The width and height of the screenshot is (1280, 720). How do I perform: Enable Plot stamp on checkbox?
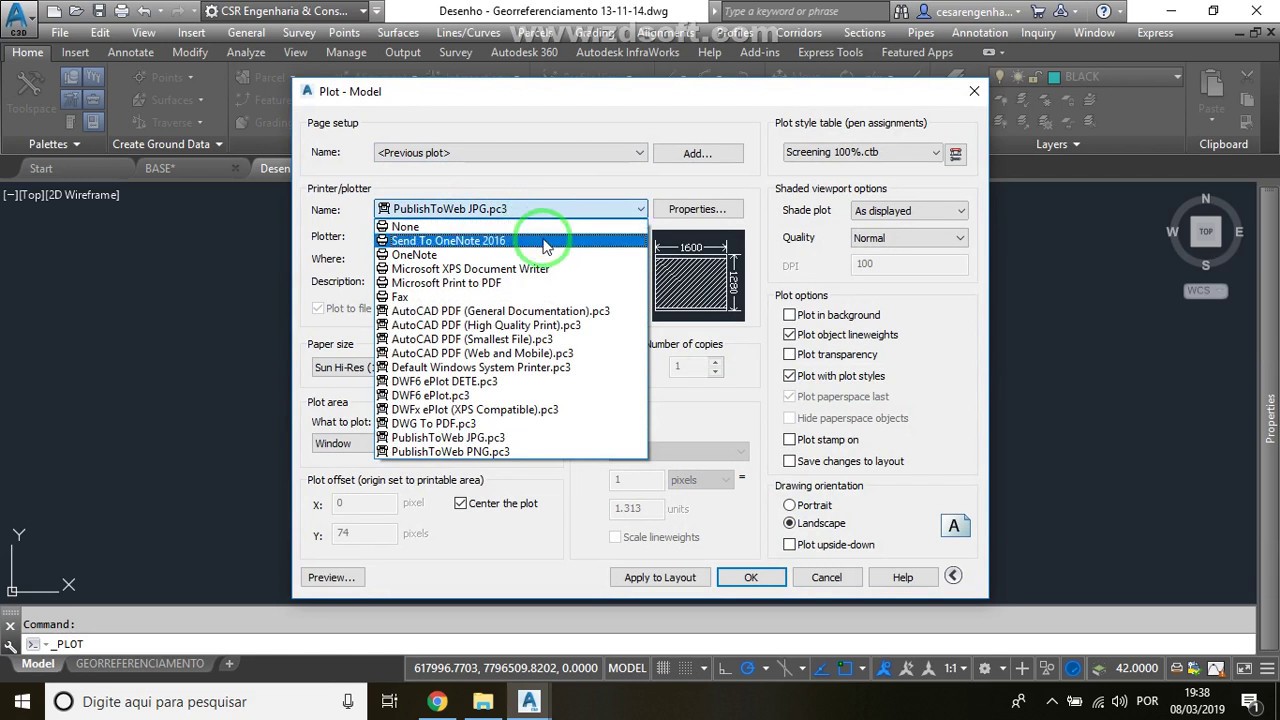789,440
